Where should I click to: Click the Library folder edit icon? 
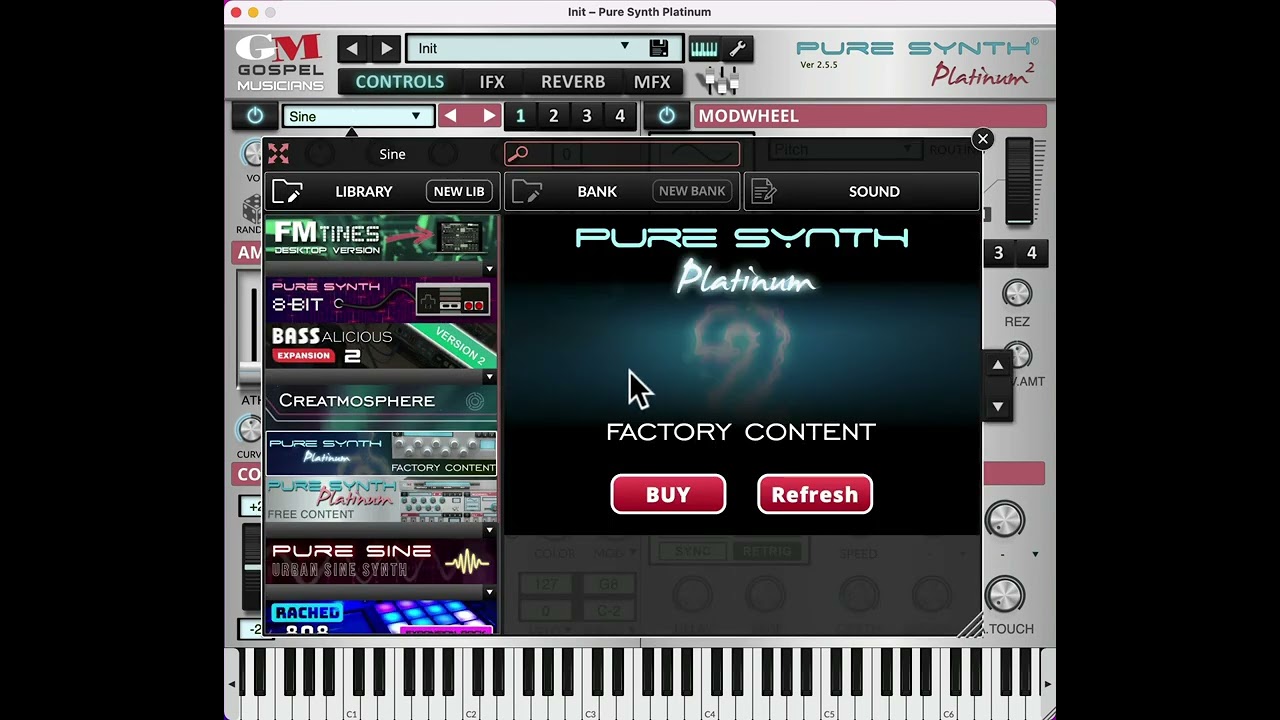[287, 191]
